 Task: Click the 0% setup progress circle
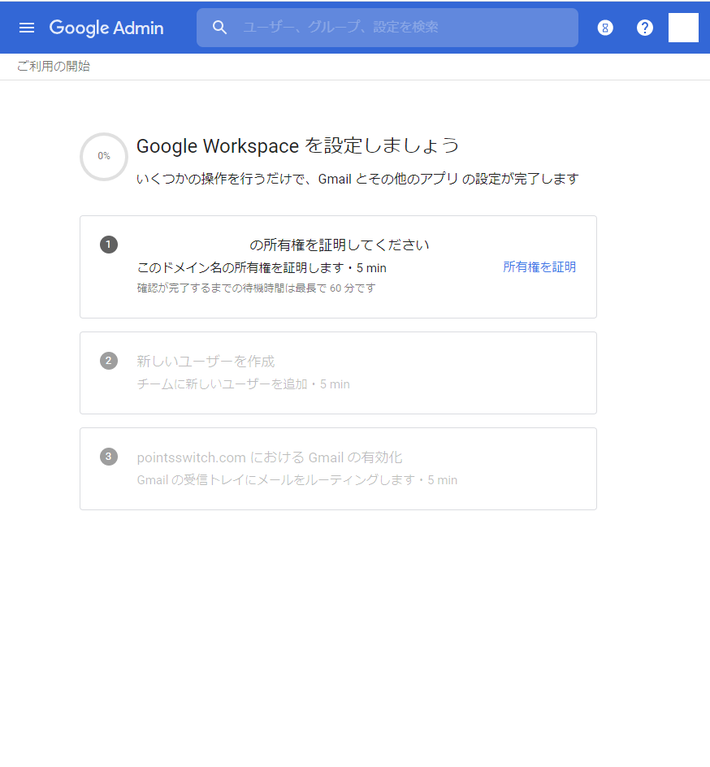104,157
